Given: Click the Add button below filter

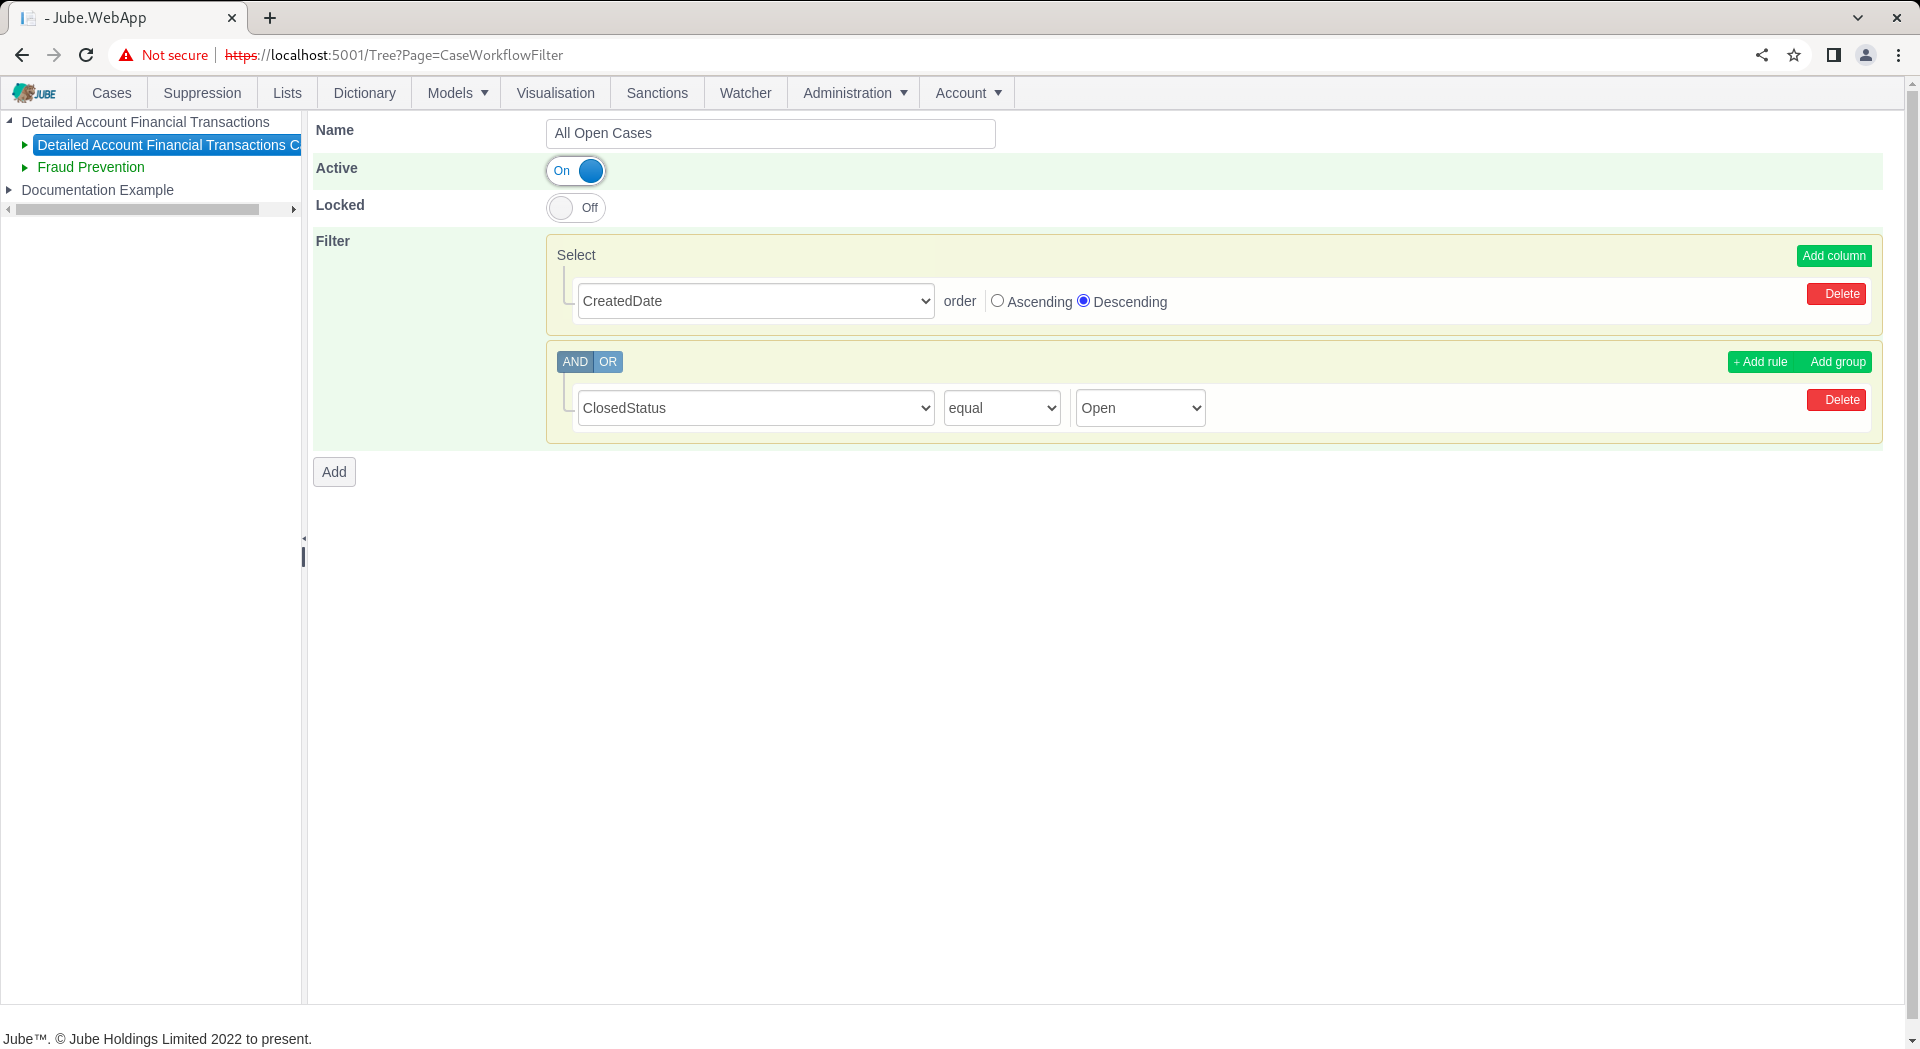Looking at the screenshot, I should point(334,472).
